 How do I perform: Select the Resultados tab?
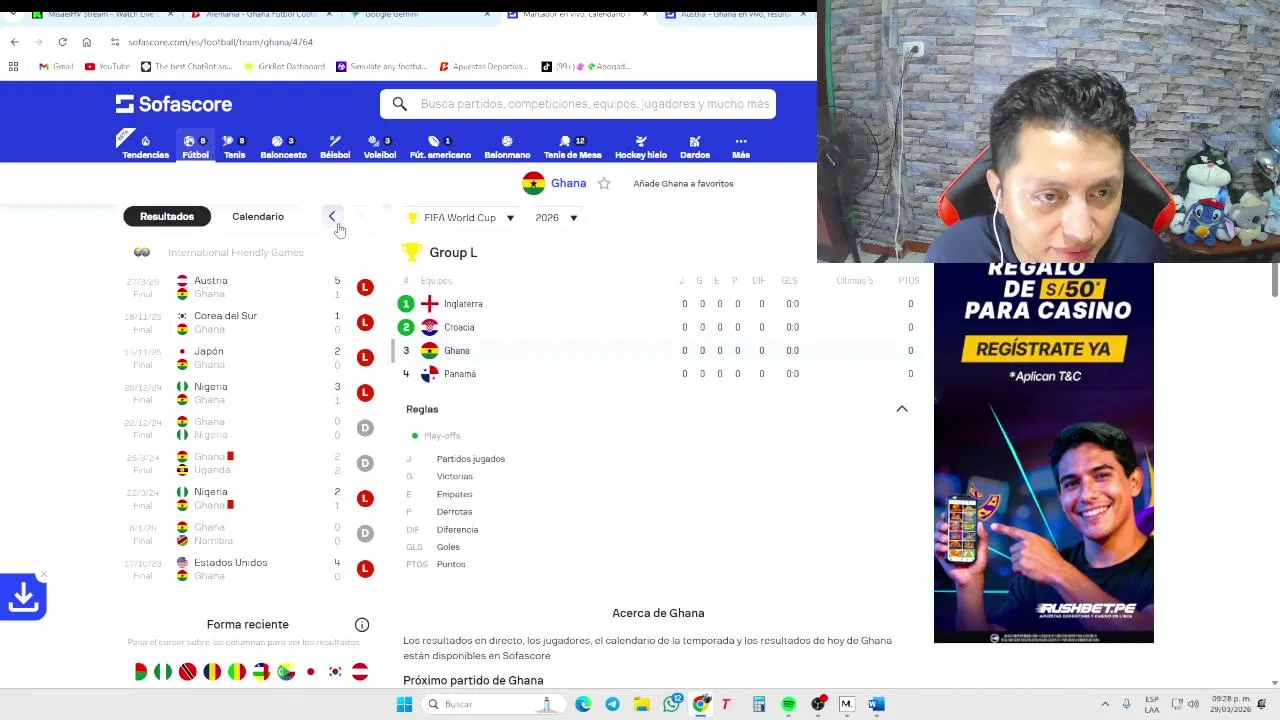pos(167,216)
